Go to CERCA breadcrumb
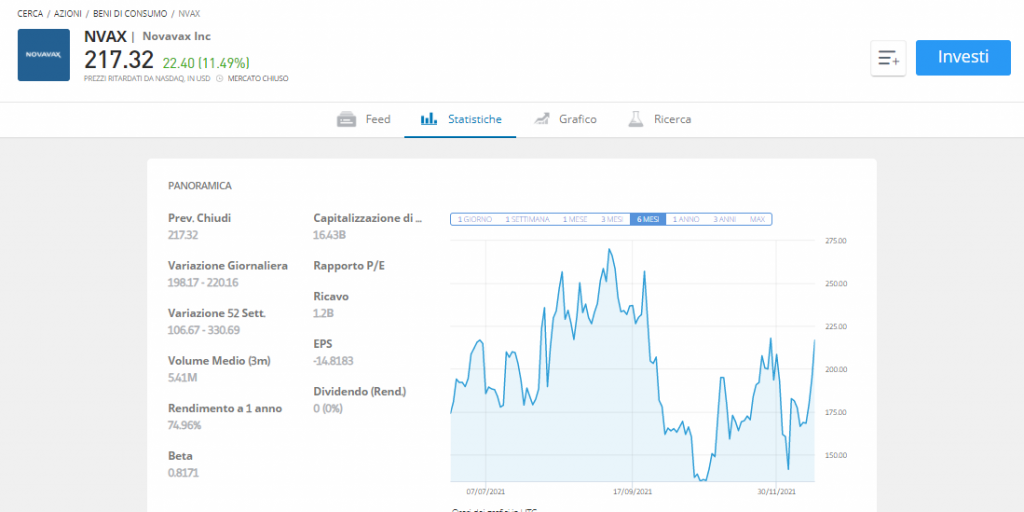 coord(30,13)
